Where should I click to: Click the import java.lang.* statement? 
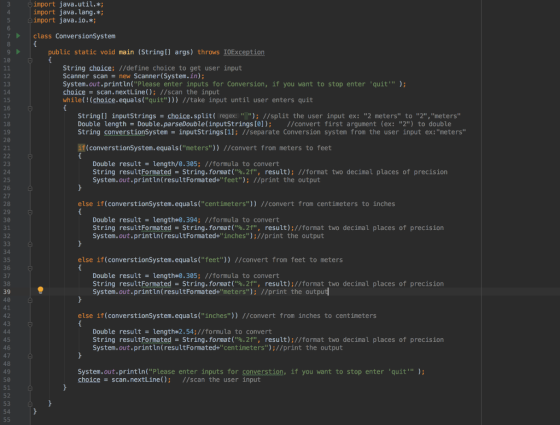coord(68,12)
